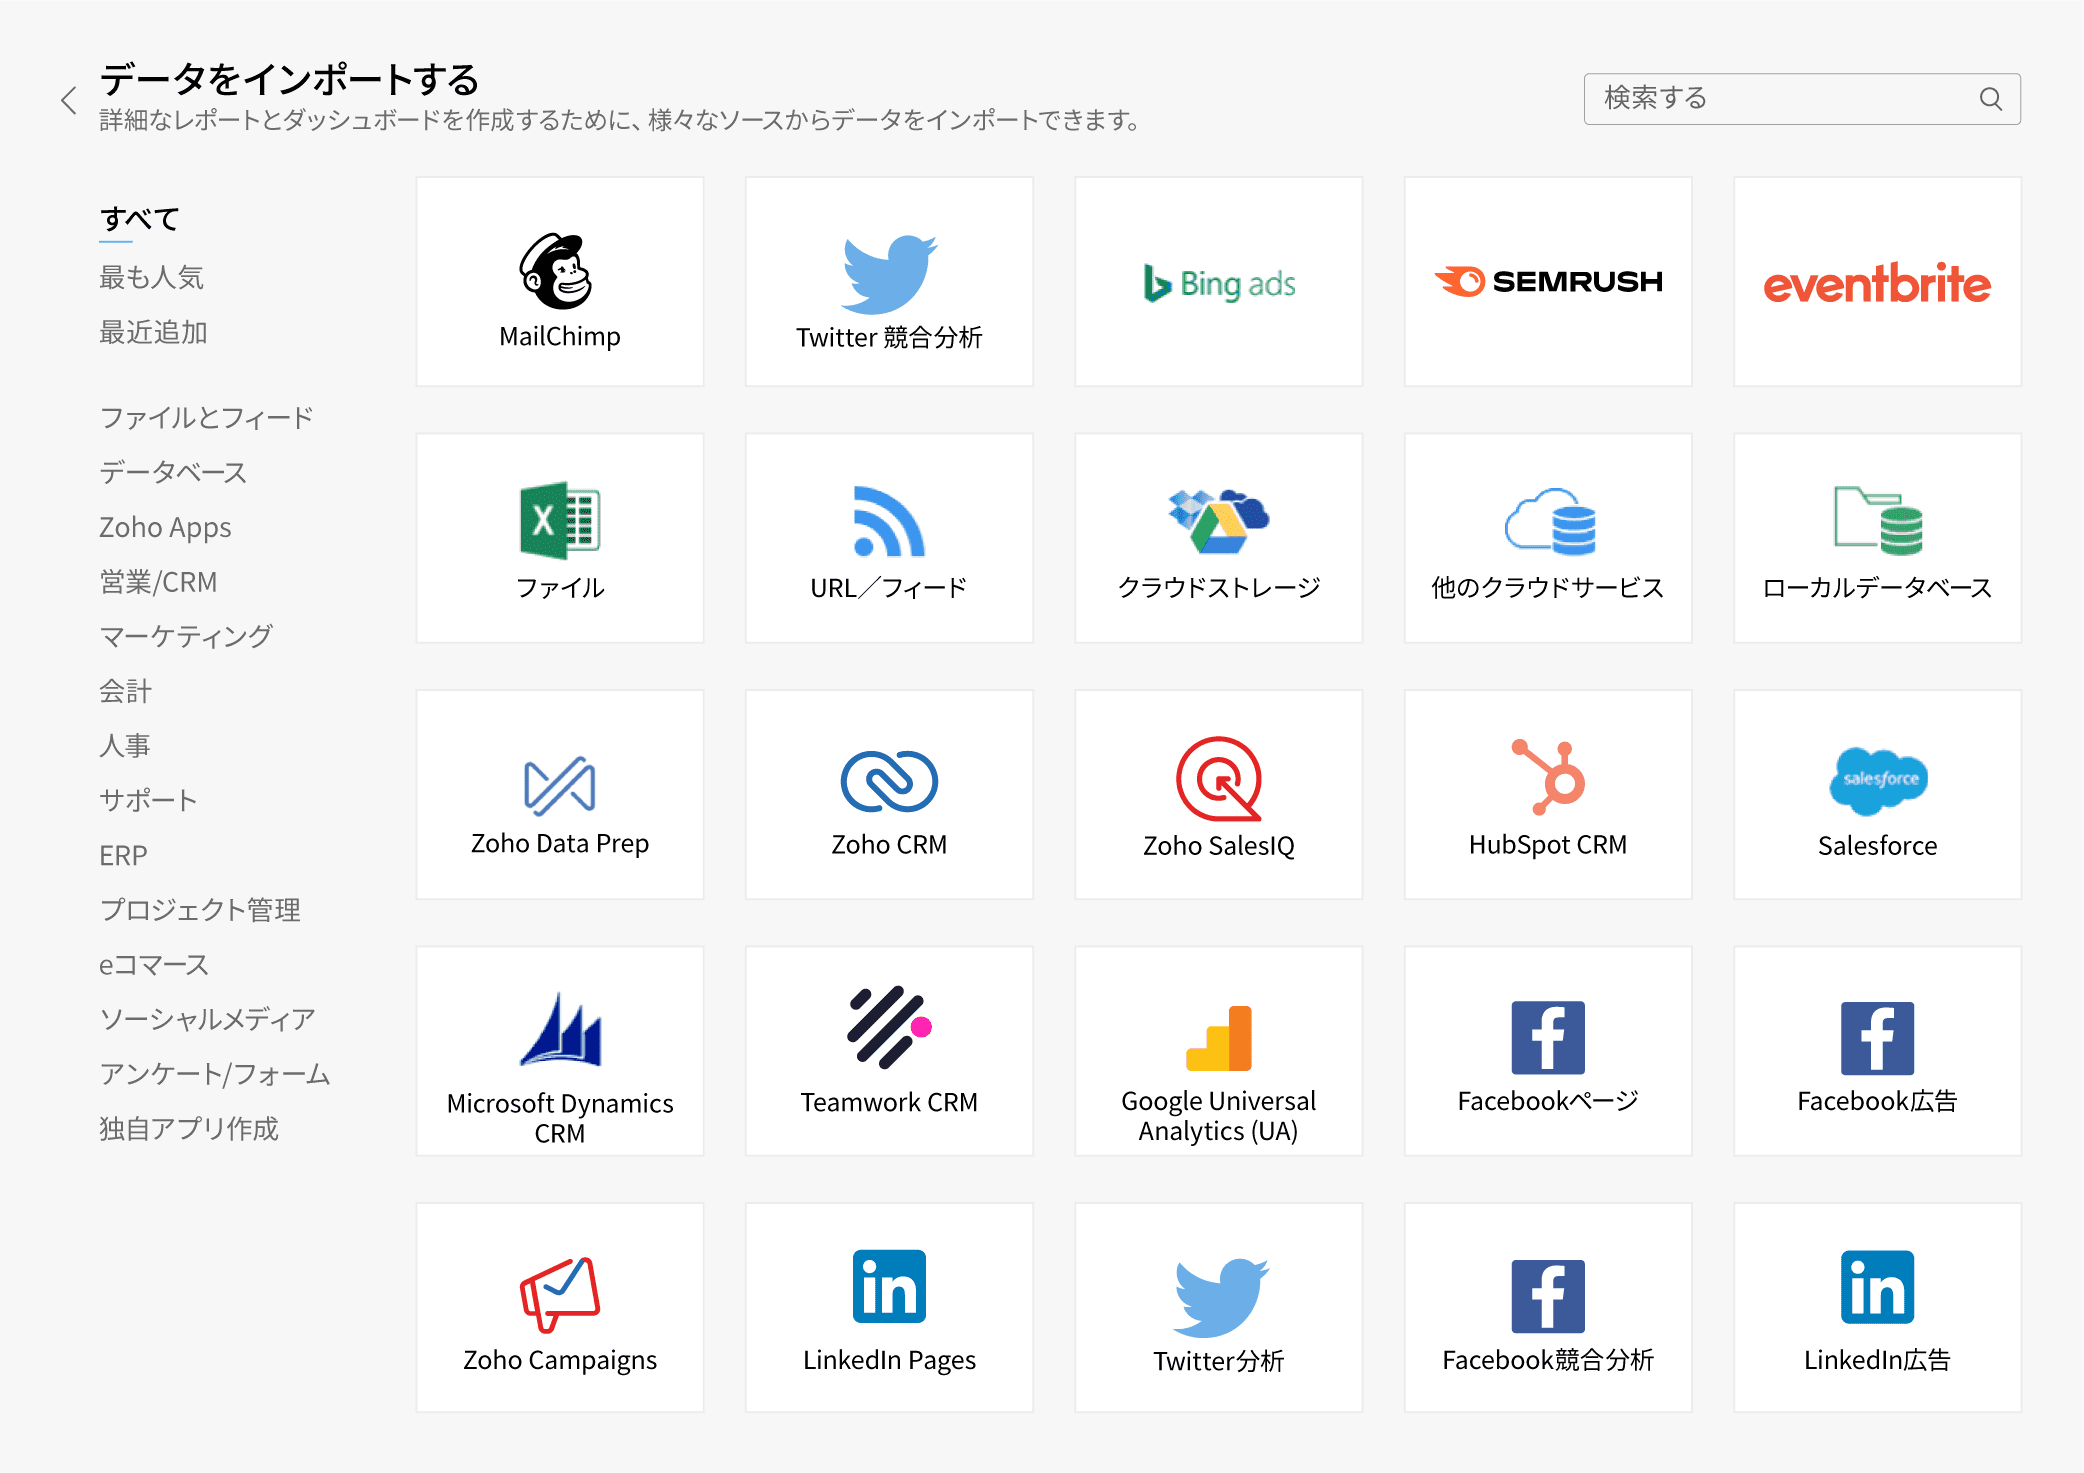Screen dimensions: 2084x1473
Task: Pick the Google Universal Analytics (UA) tile
Action: 1218,1051
